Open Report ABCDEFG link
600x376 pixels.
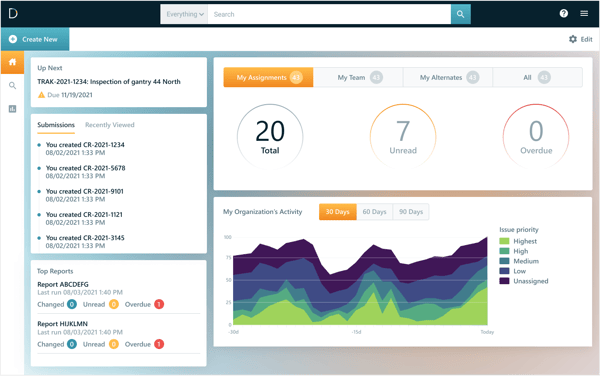point(63,284)
